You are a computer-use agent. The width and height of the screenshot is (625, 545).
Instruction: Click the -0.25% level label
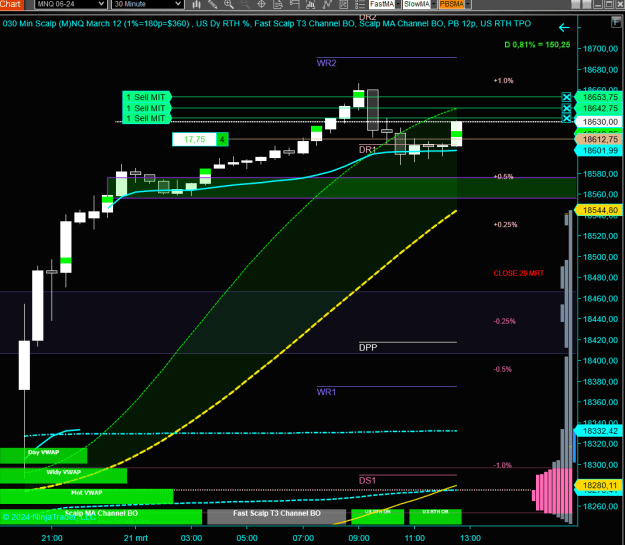[x=505, y=321]
